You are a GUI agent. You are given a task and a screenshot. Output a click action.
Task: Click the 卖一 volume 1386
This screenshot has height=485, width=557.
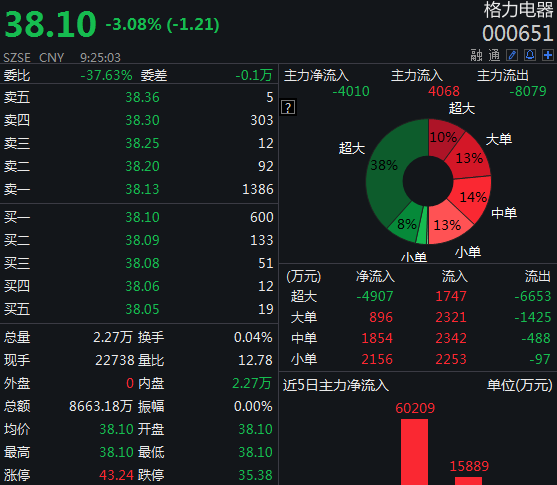[x=258, y=189]
